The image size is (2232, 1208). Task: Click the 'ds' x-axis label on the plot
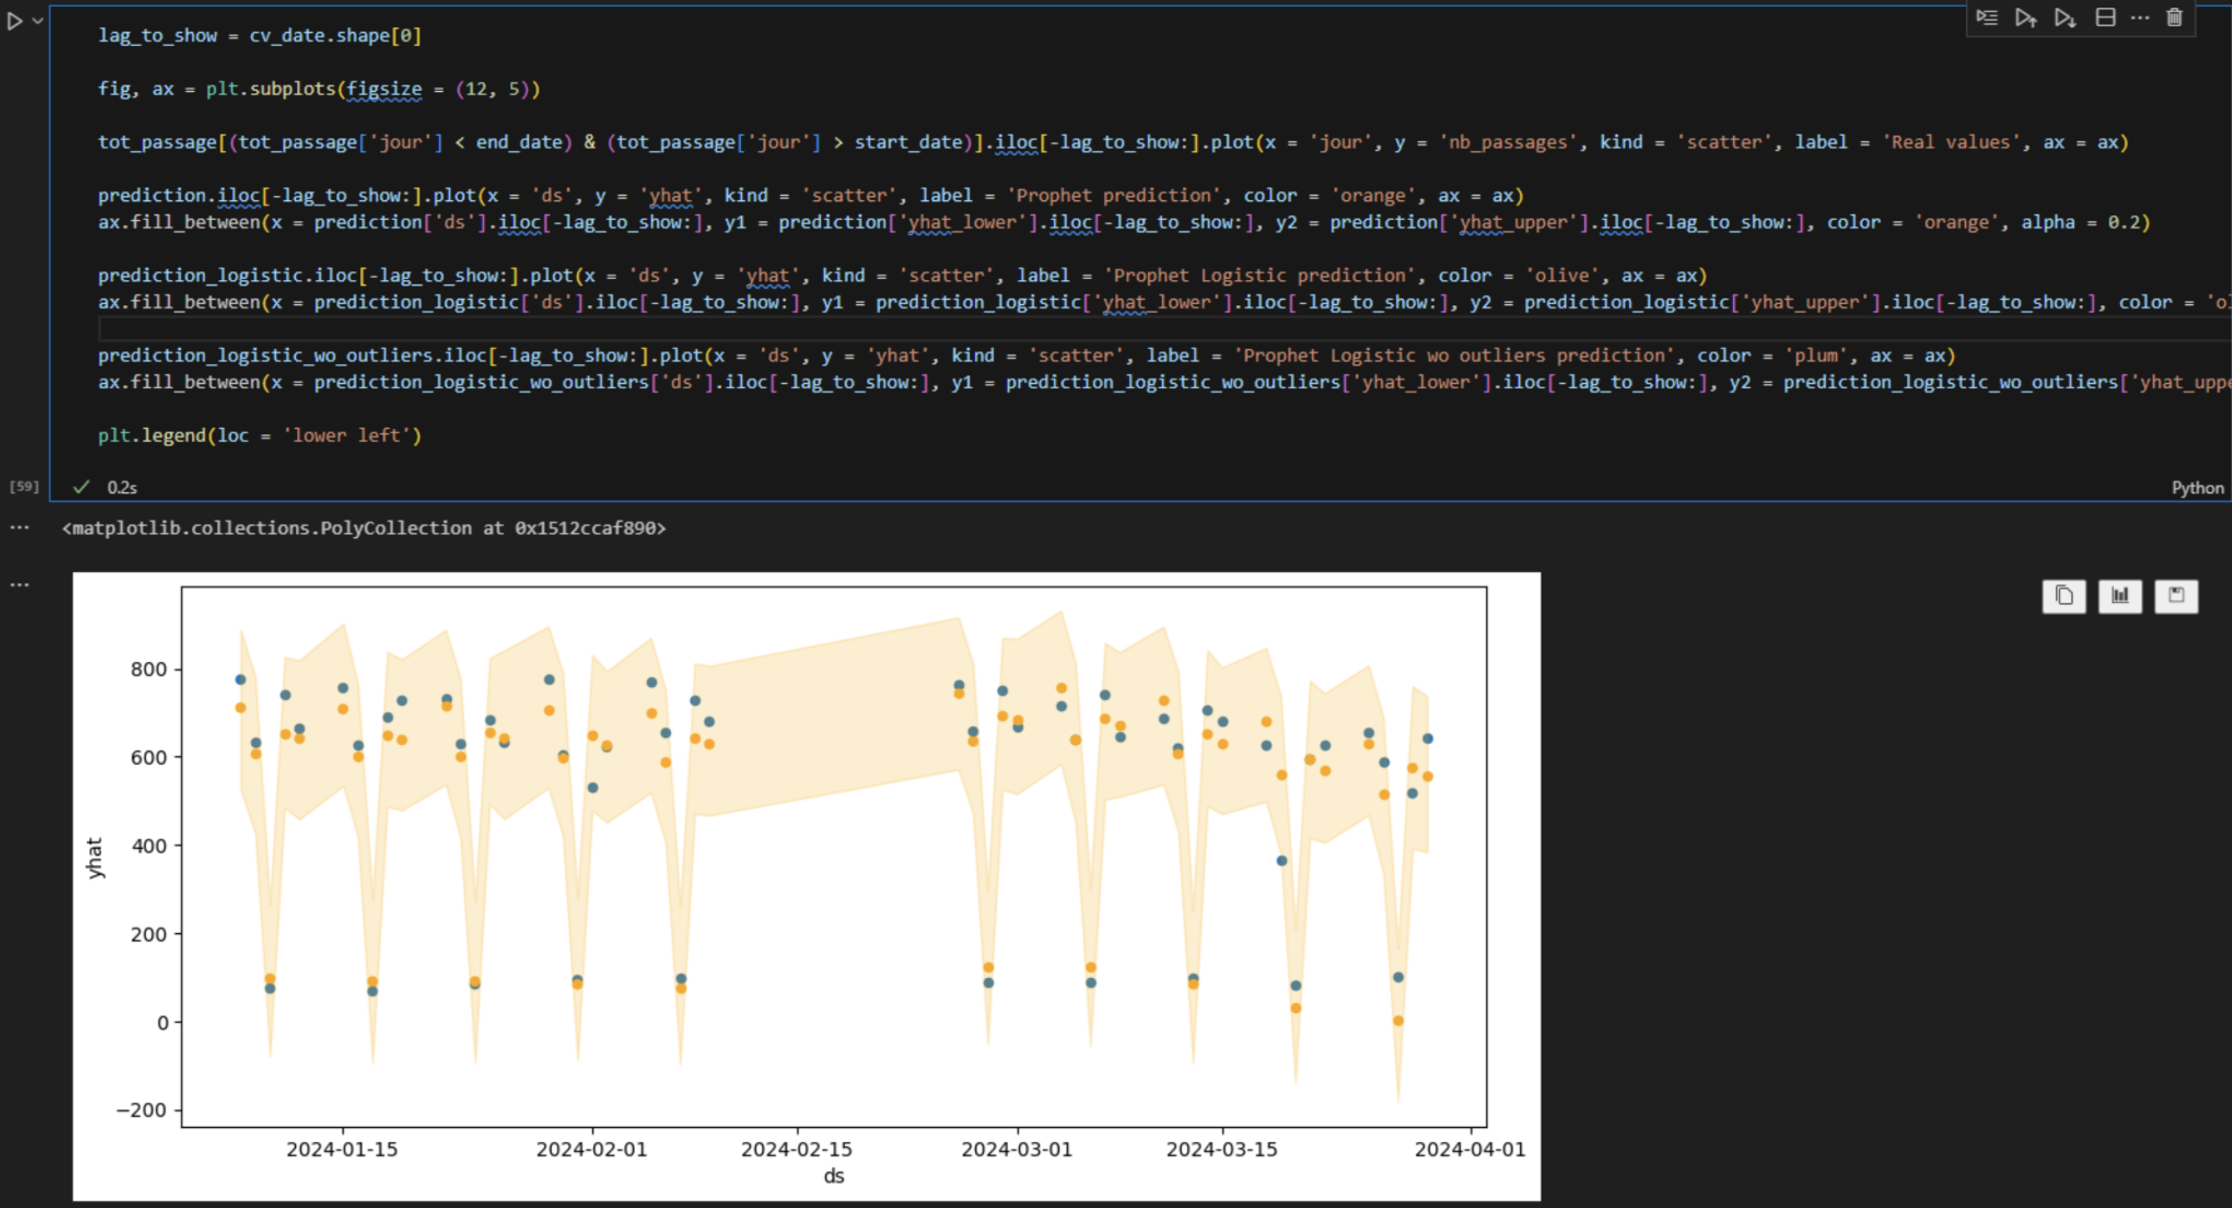coord(834,1177)
